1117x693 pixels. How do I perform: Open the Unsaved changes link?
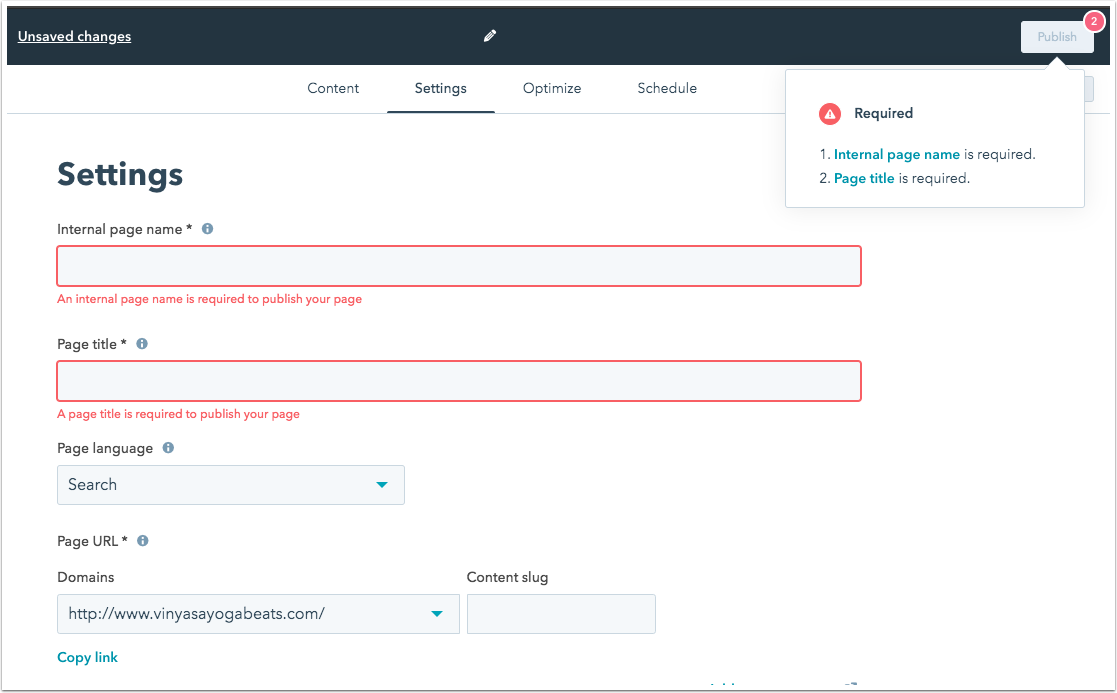click(74, 36)
